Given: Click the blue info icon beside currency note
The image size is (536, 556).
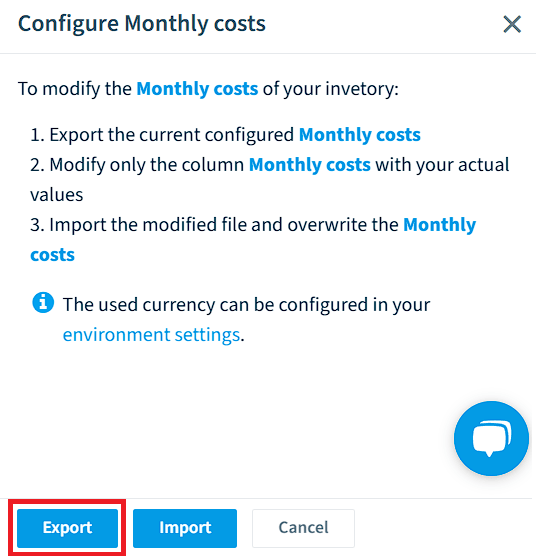Looking at the screenshot, I should 43,303.
